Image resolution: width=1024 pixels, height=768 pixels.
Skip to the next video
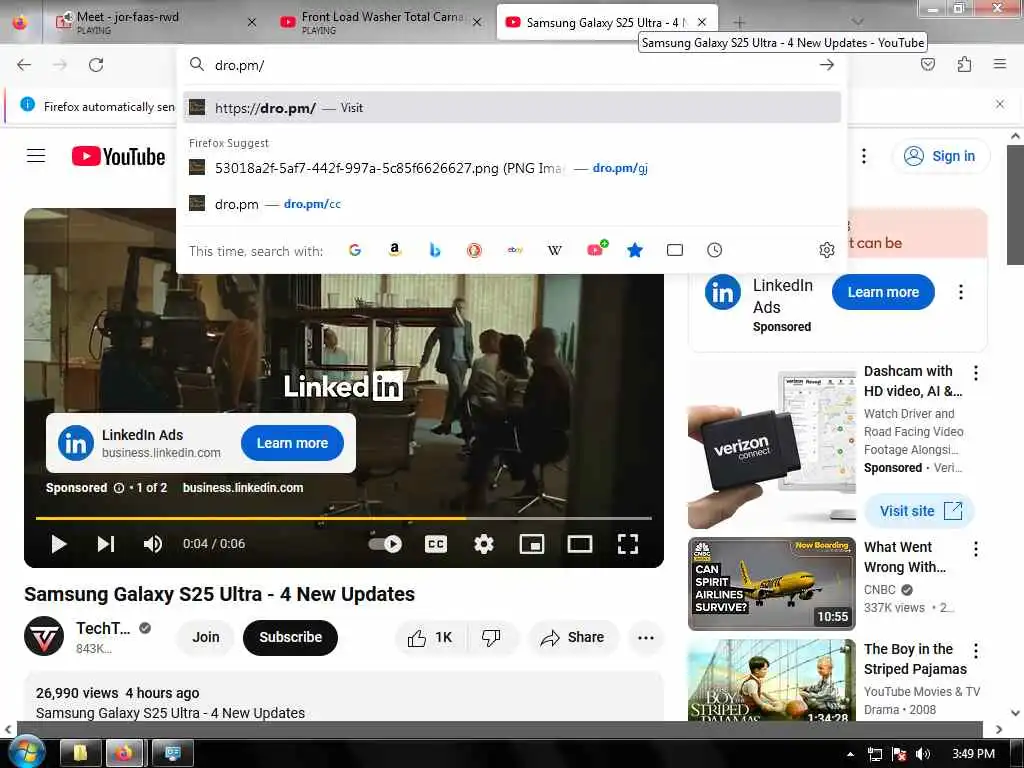106,544
